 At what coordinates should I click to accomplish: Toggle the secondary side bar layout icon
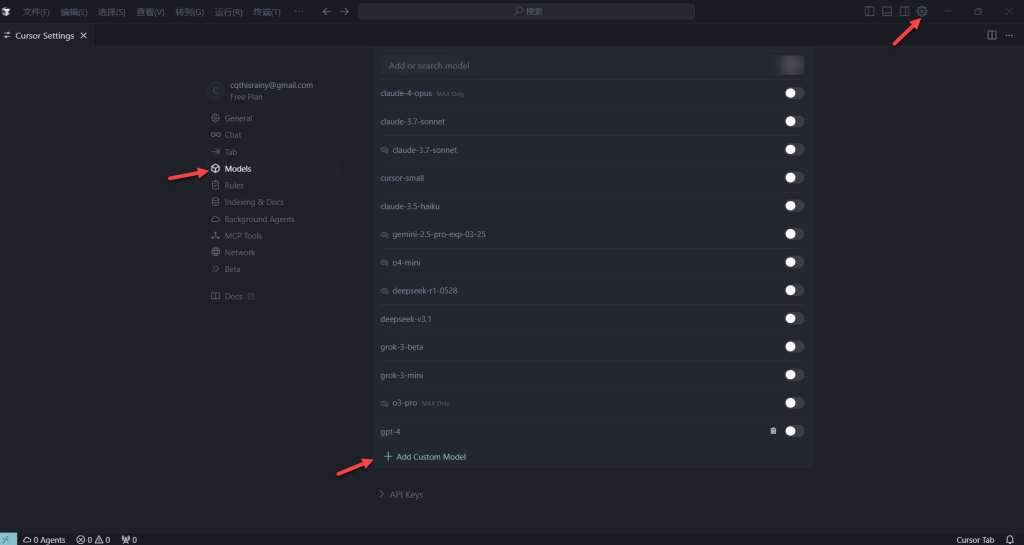pos(904,11)
